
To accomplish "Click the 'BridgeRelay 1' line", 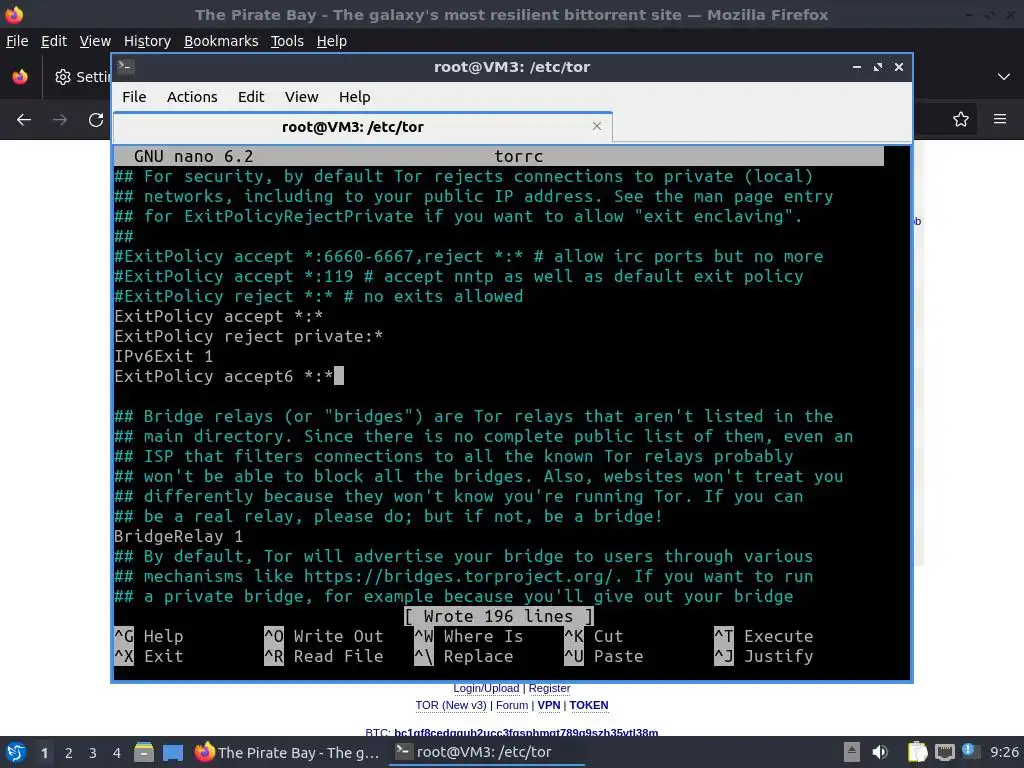I will click(178, 536).
